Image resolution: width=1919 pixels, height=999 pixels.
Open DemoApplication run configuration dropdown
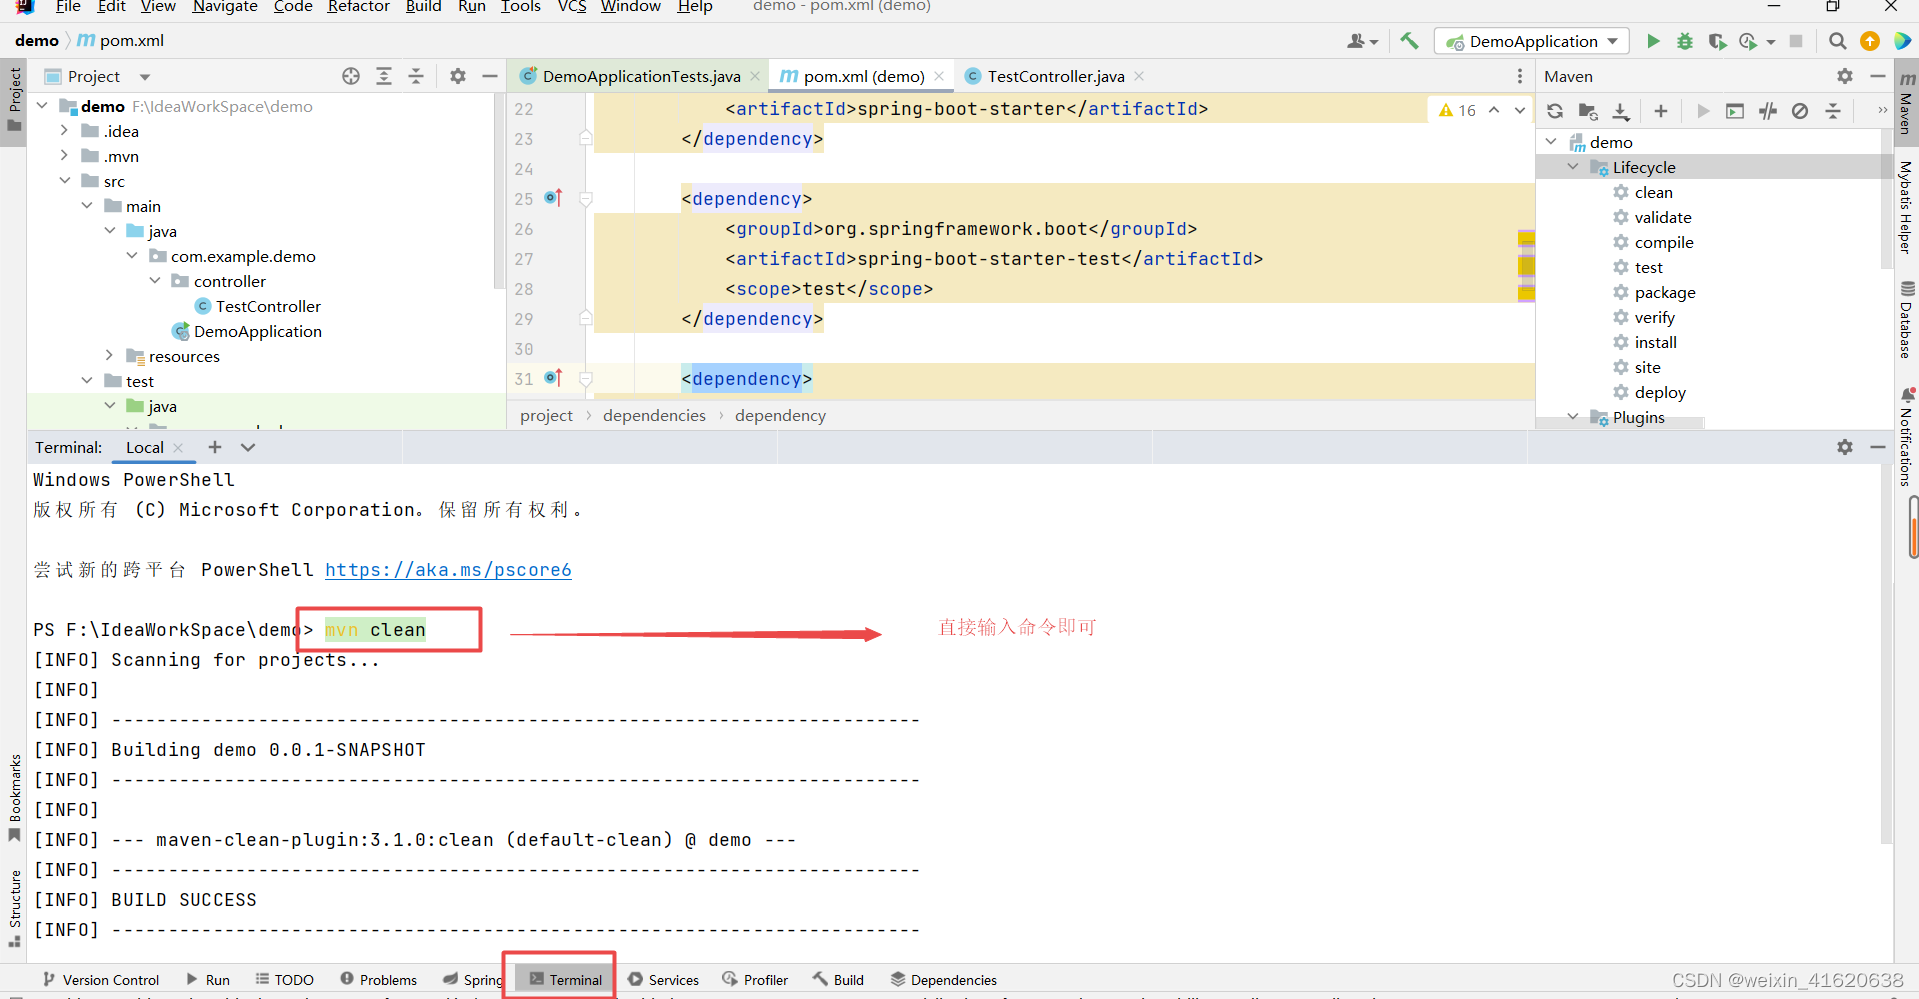1533,41
